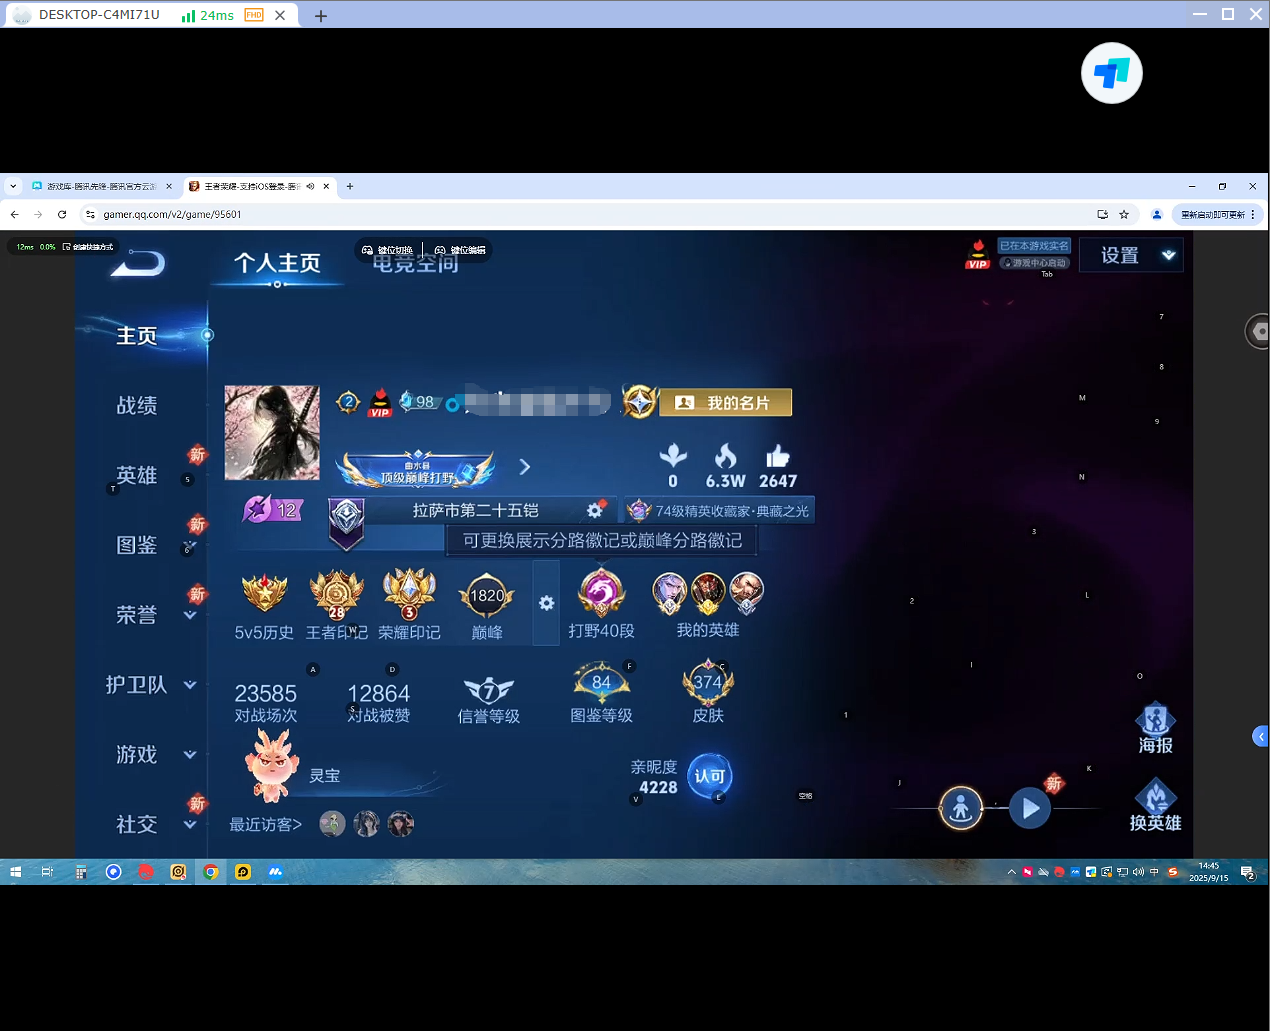Click the player avatar portrait
The width and height of the screenshot is (1270, 1031).
[x=272, y=433]
